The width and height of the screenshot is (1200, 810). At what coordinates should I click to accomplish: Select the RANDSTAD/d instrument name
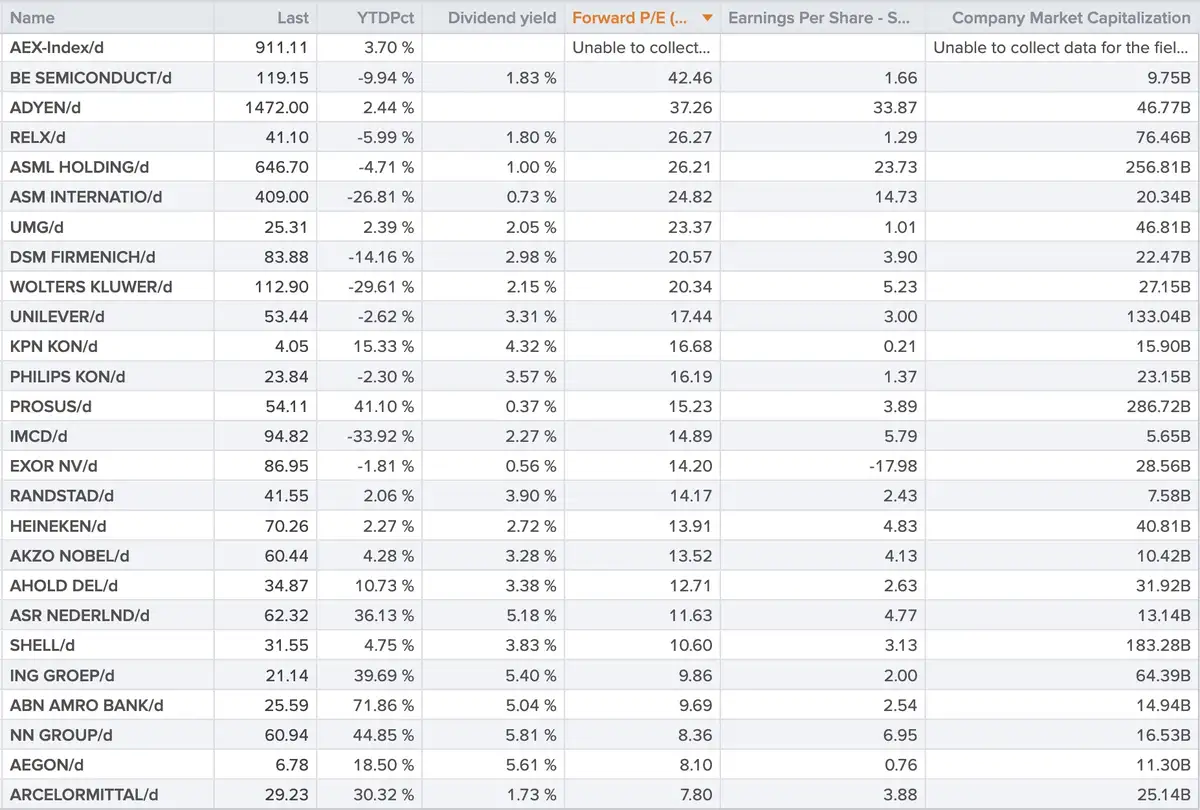pyautogui.click(x=62, y=497)
